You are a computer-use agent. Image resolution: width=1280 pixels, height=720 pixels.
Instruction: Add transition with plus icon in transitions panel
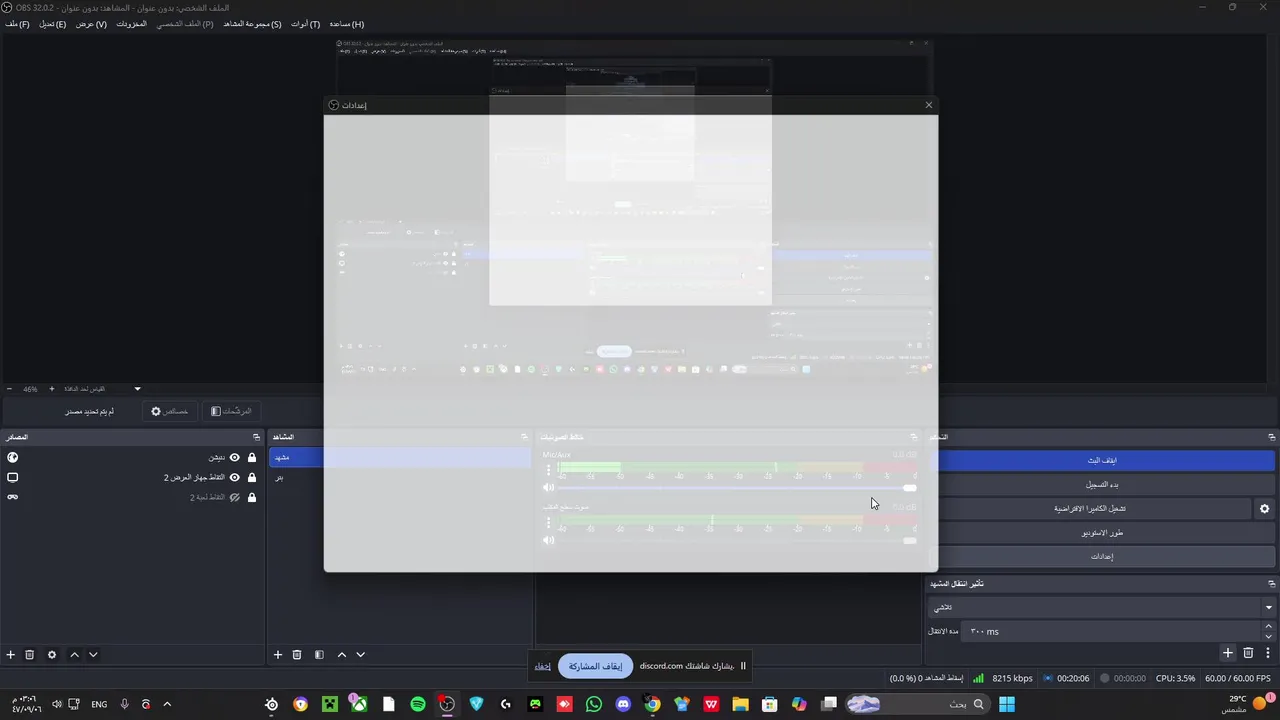pyautogui.click(x=1228, y=653)
